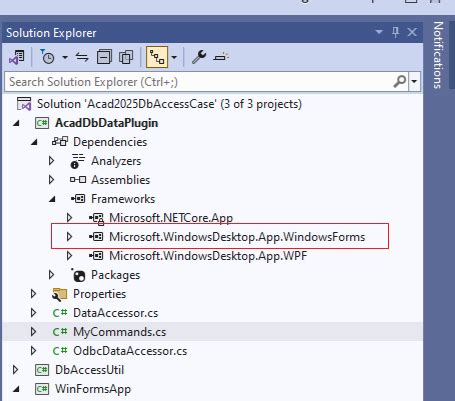
Task: Expand OdbcDataAccessor.cs file node
Action: click(x=33, y=351)
